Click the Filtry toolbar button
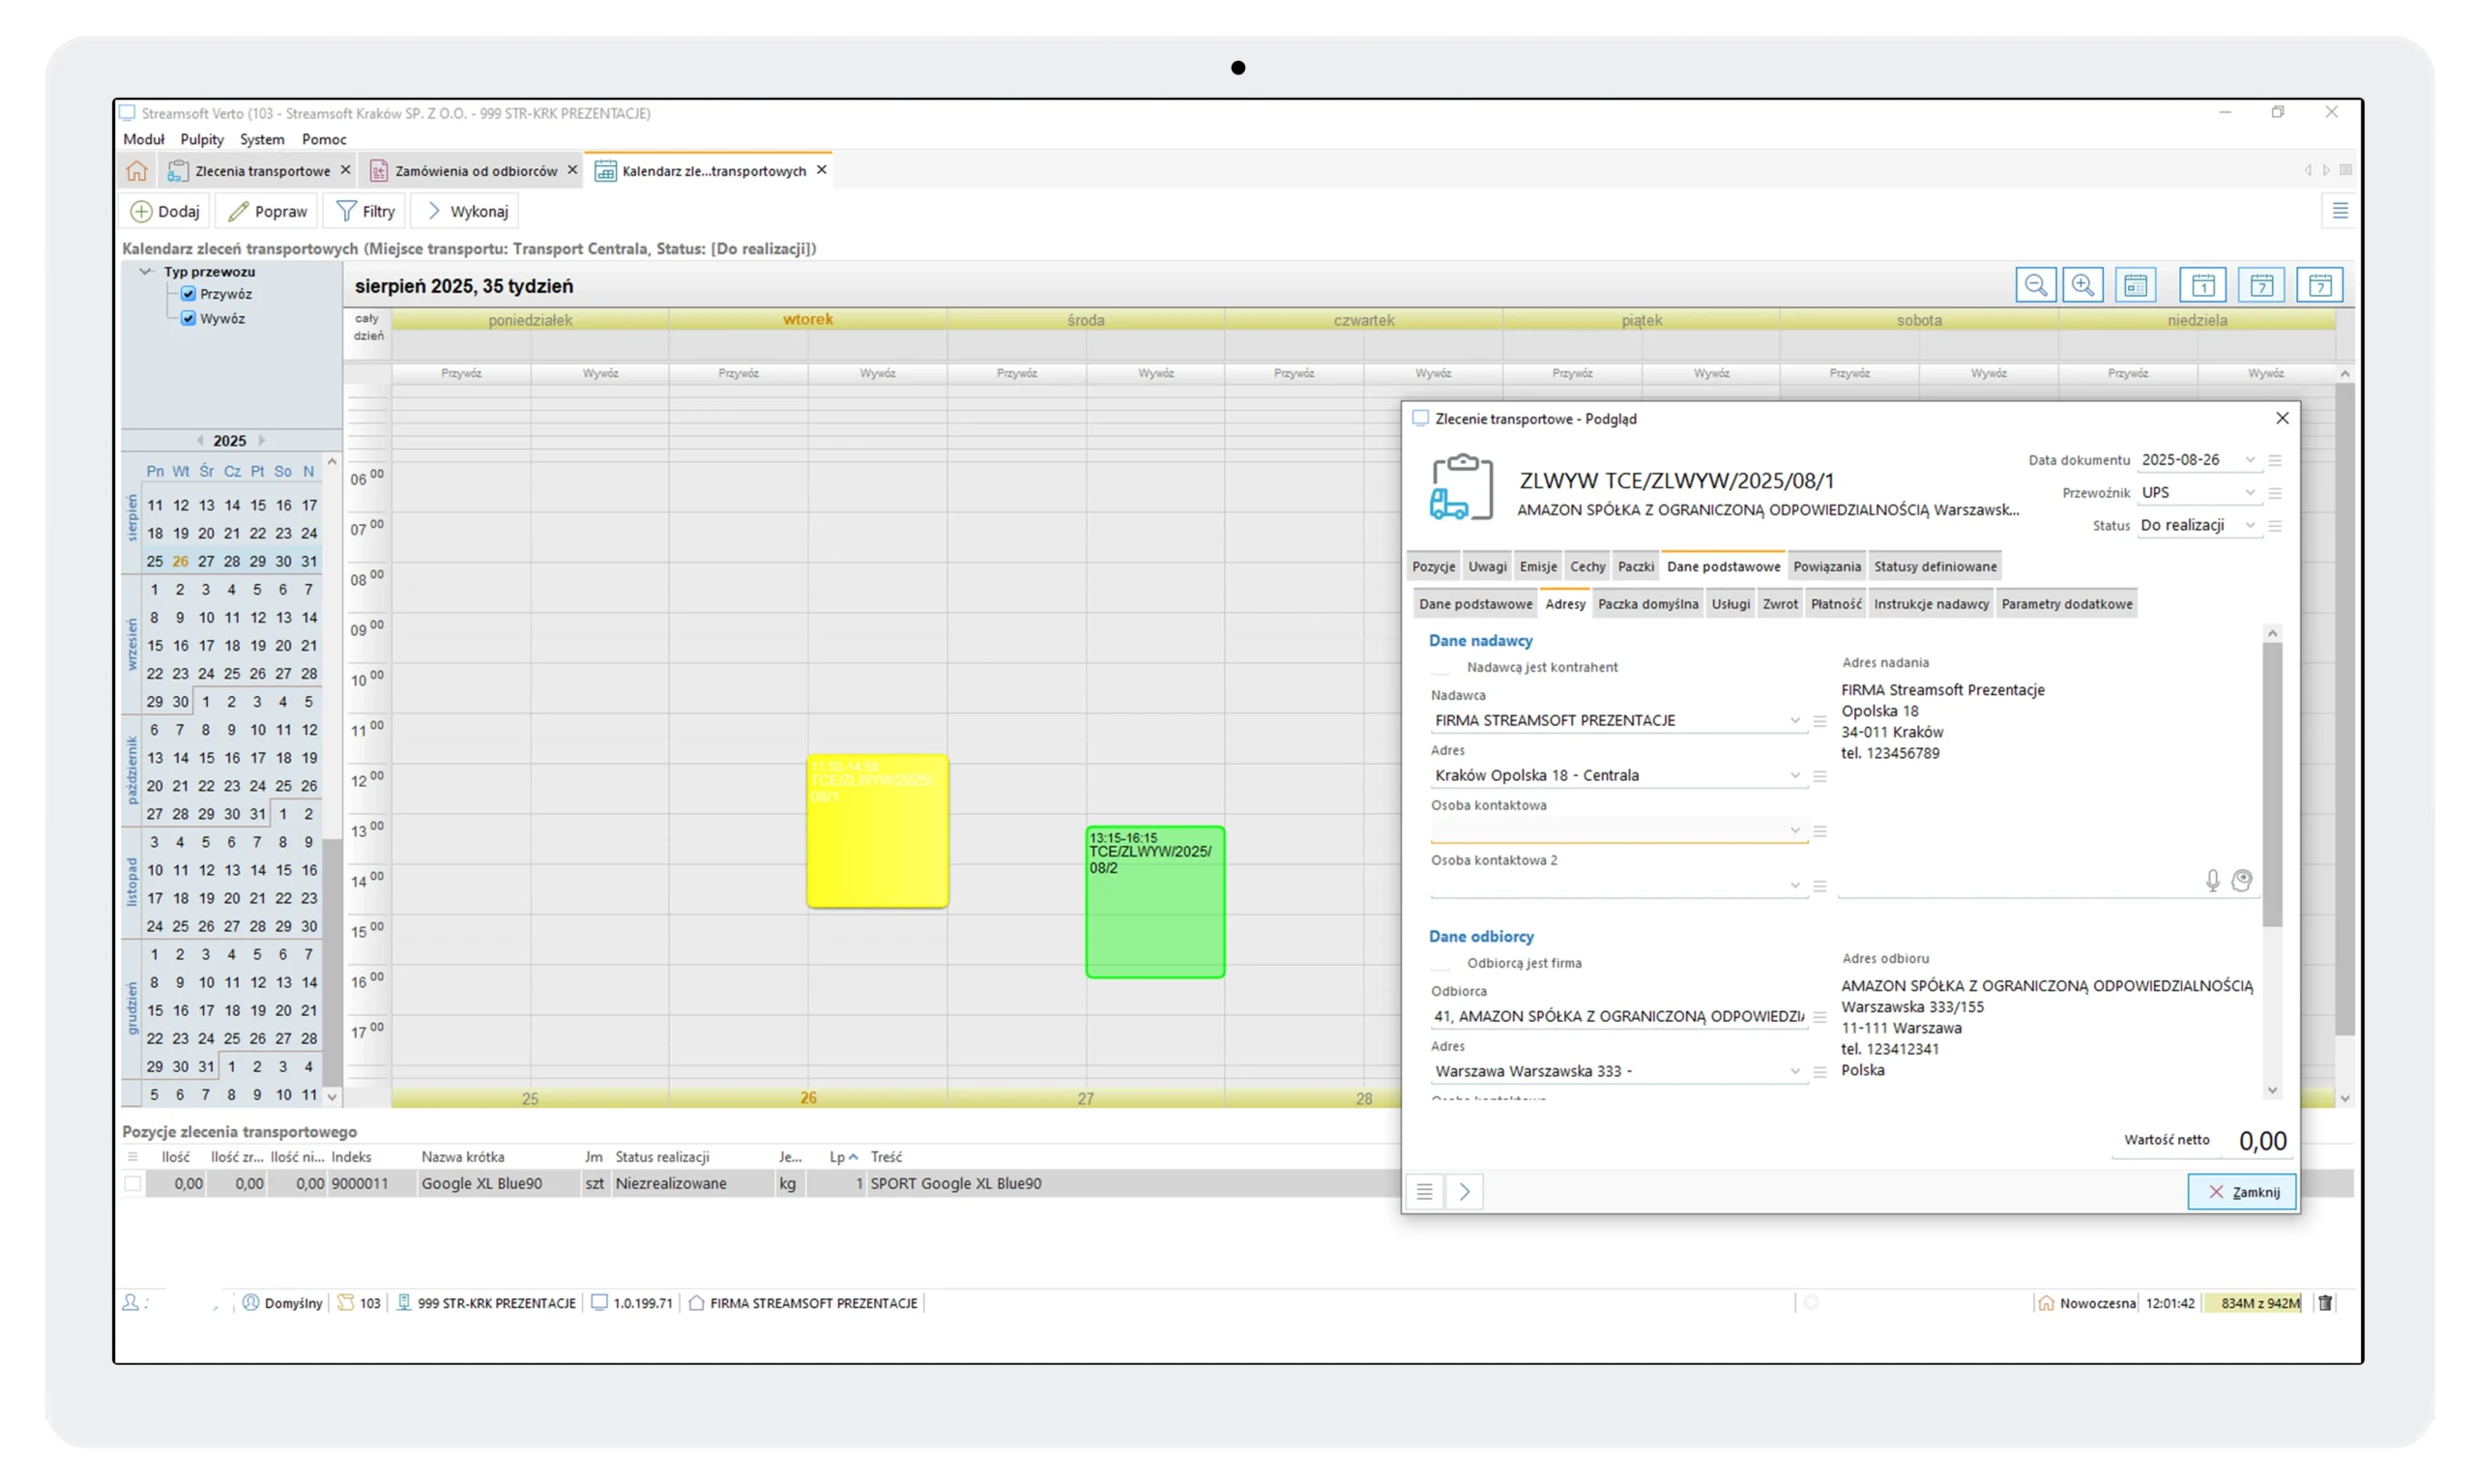 365,211
